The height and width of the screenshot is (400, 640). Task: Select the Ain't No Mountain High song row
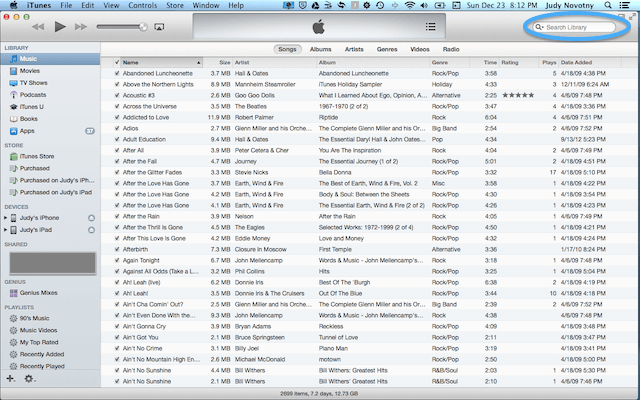coord(369,360)
